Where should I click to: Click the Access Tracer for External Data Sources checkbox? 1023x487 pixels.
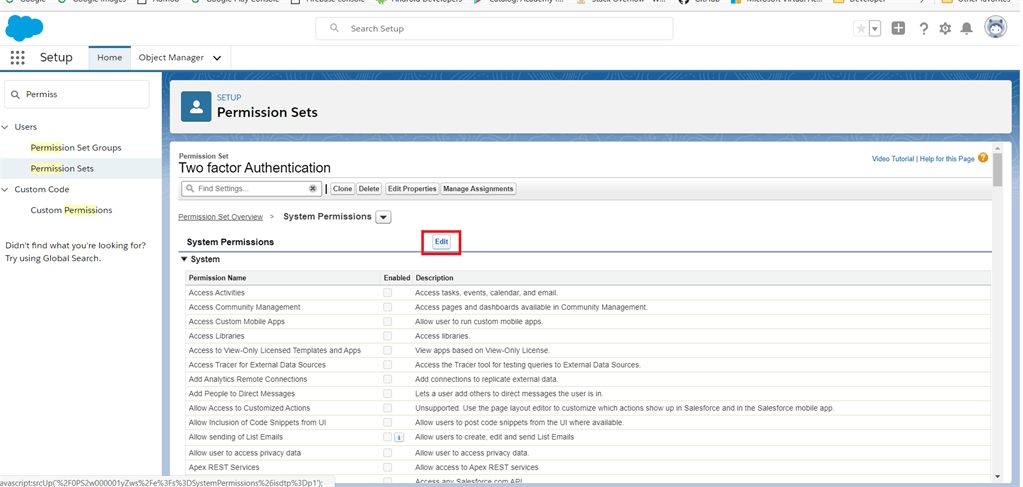click(x=388, y=364)
